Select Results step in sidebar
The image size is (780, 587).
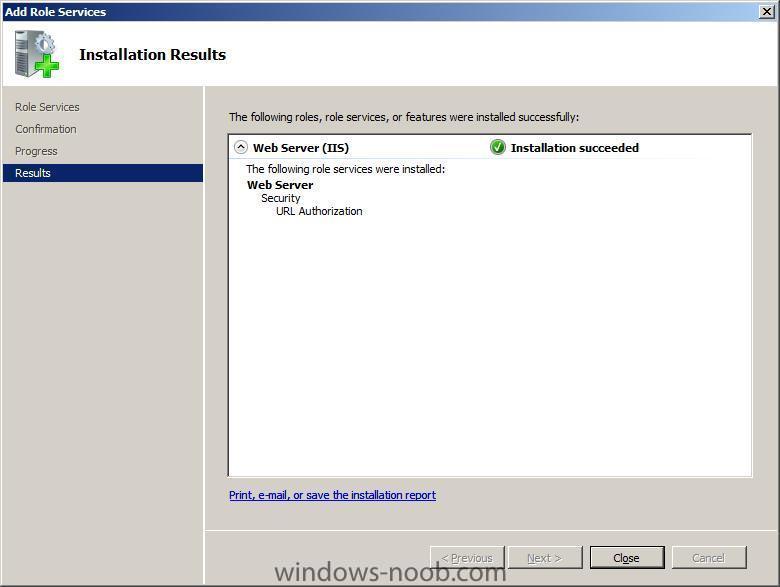[x=102, y=173]
